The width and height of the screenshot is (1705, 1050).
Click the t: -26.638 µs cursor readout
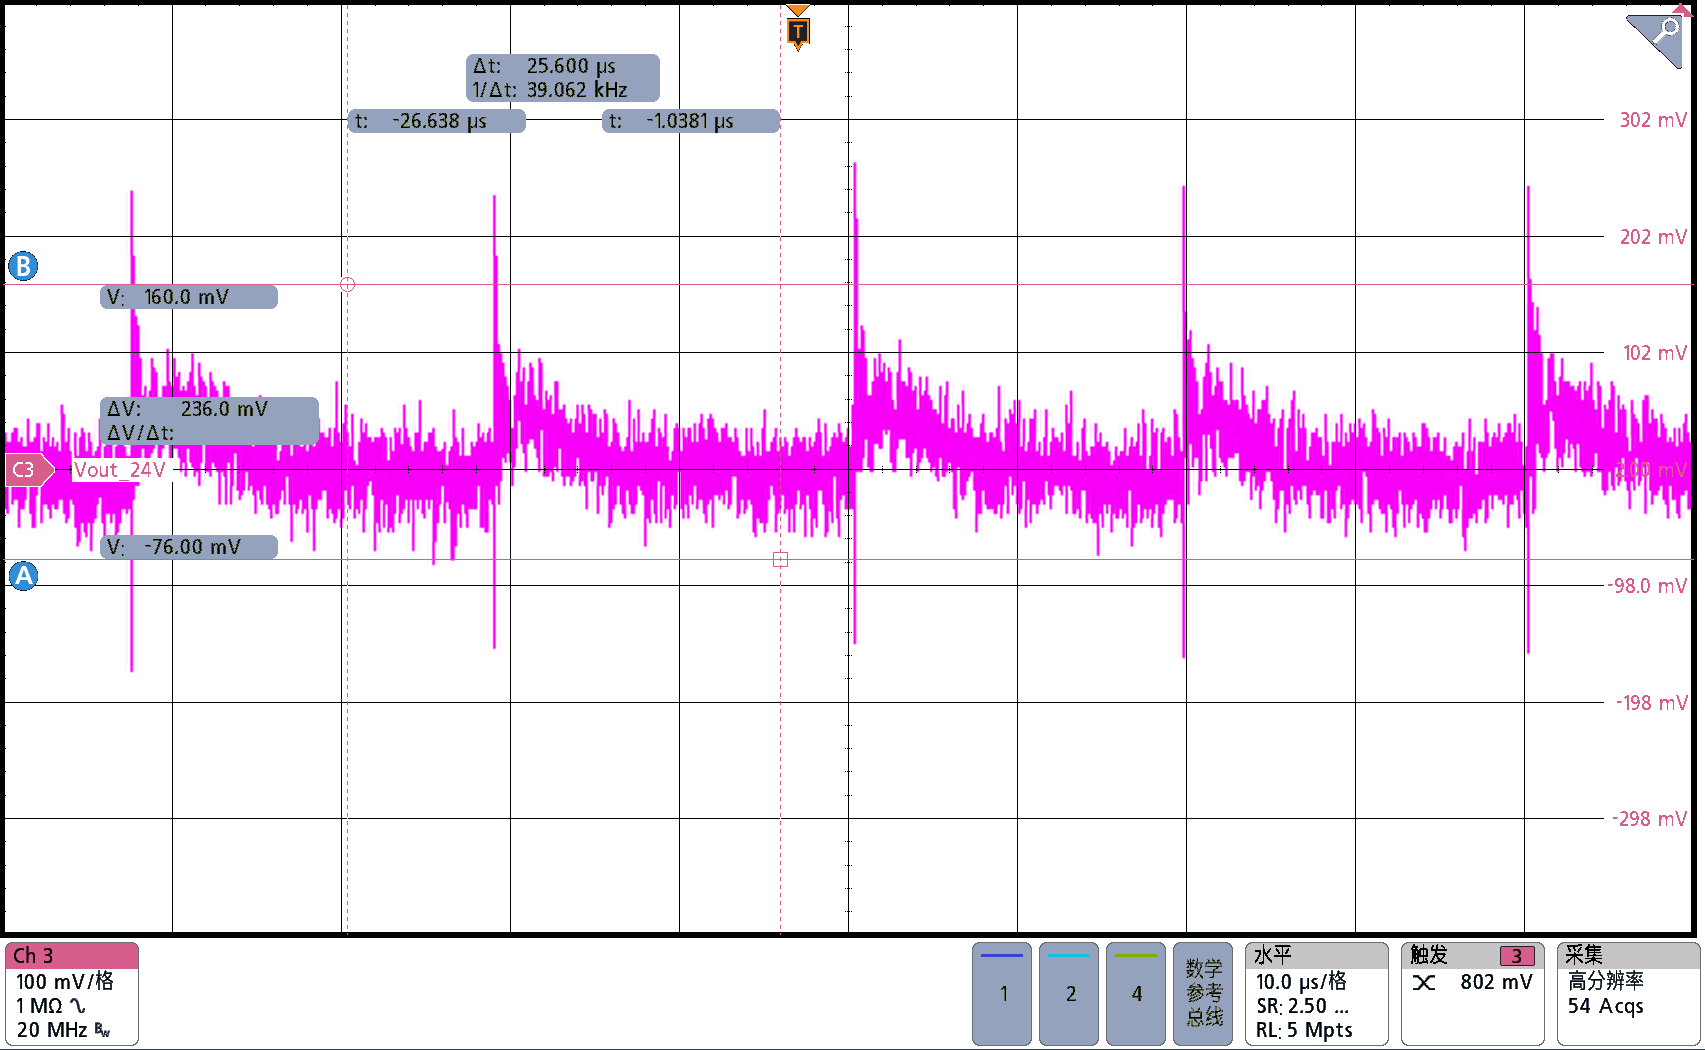(437, 121)
